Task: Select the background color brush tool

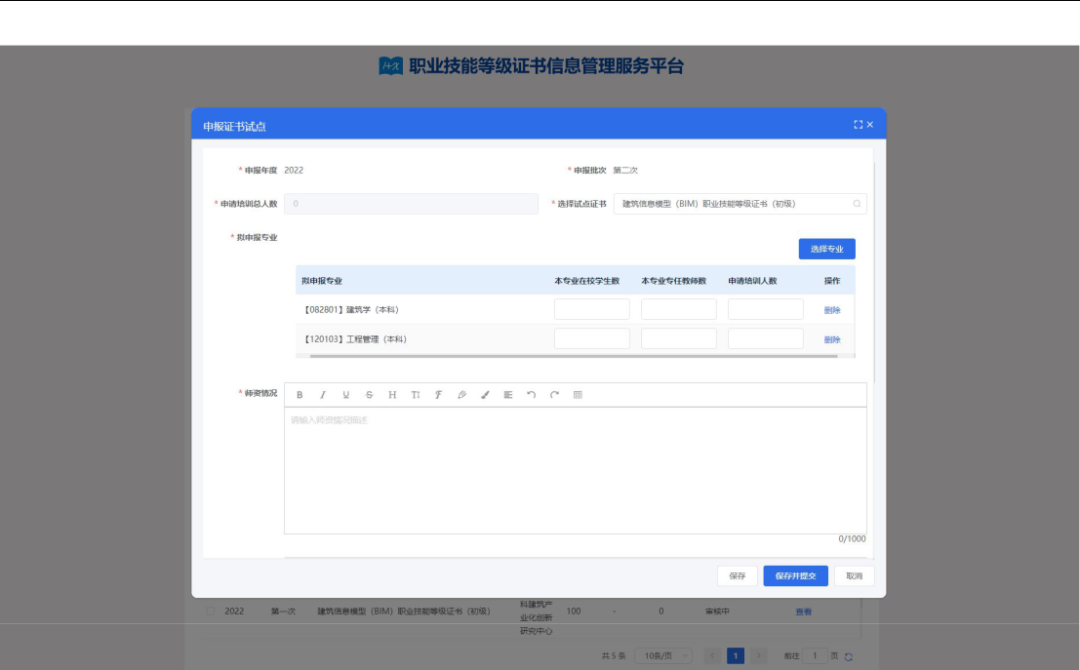Action: (x=485, y=395)
